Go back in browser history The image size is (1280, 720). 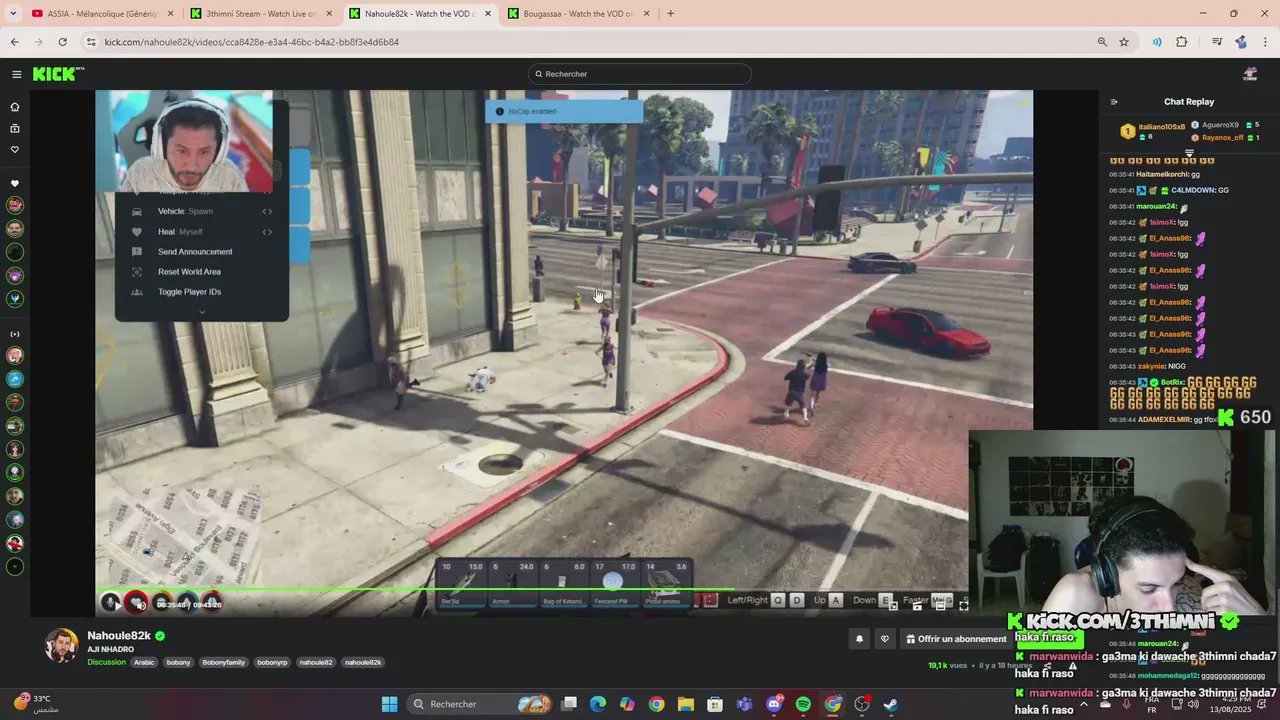(14, 42)
